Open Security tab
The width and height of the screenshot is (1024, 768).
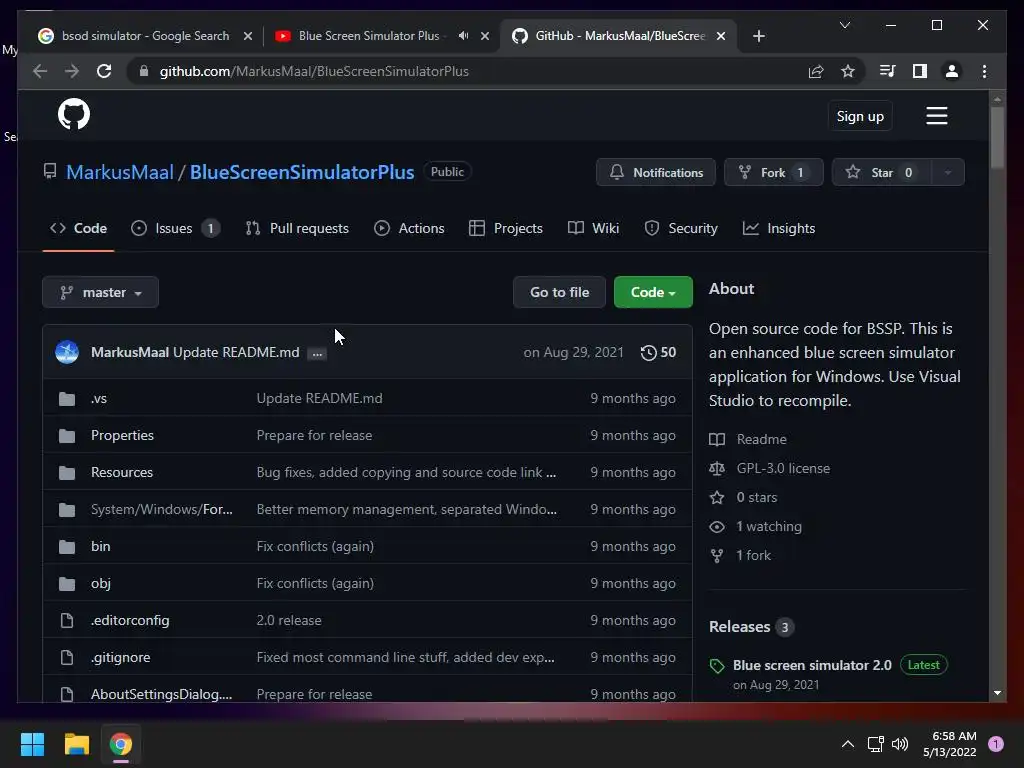click(681, 229)
